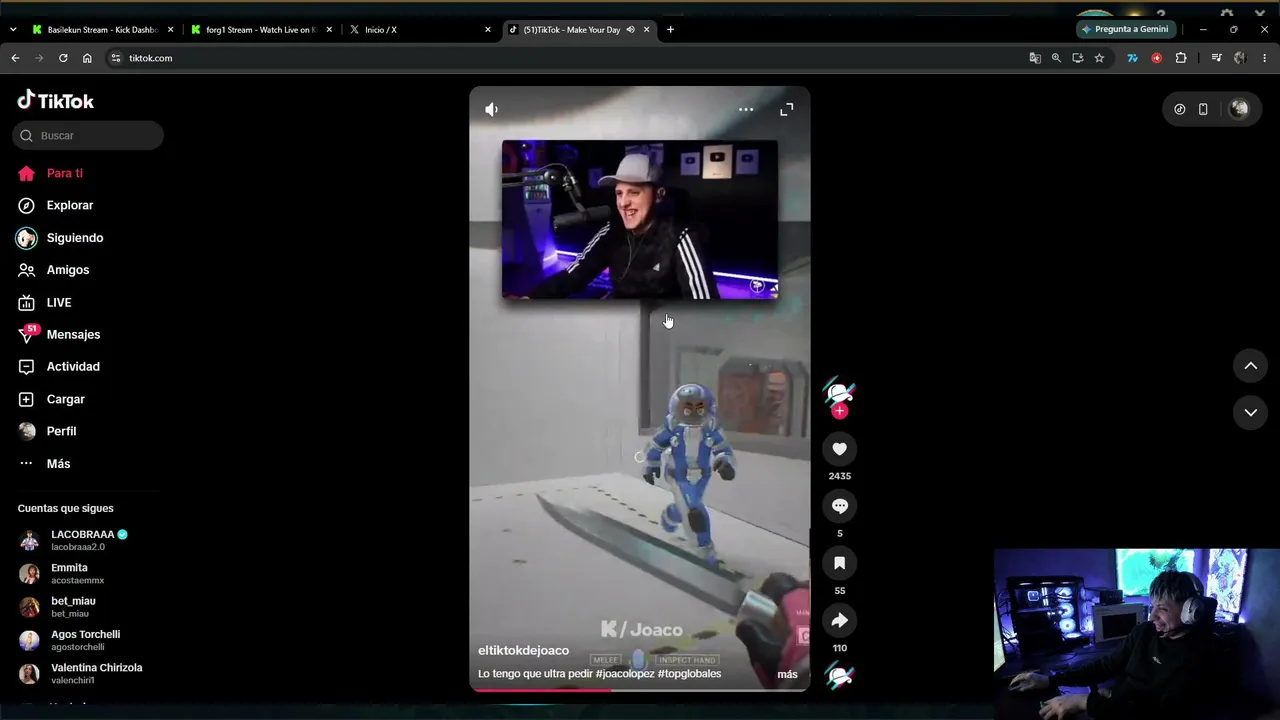Translate this page icon in address bar
The image size is (1280, 720).
pos(1035,58)
